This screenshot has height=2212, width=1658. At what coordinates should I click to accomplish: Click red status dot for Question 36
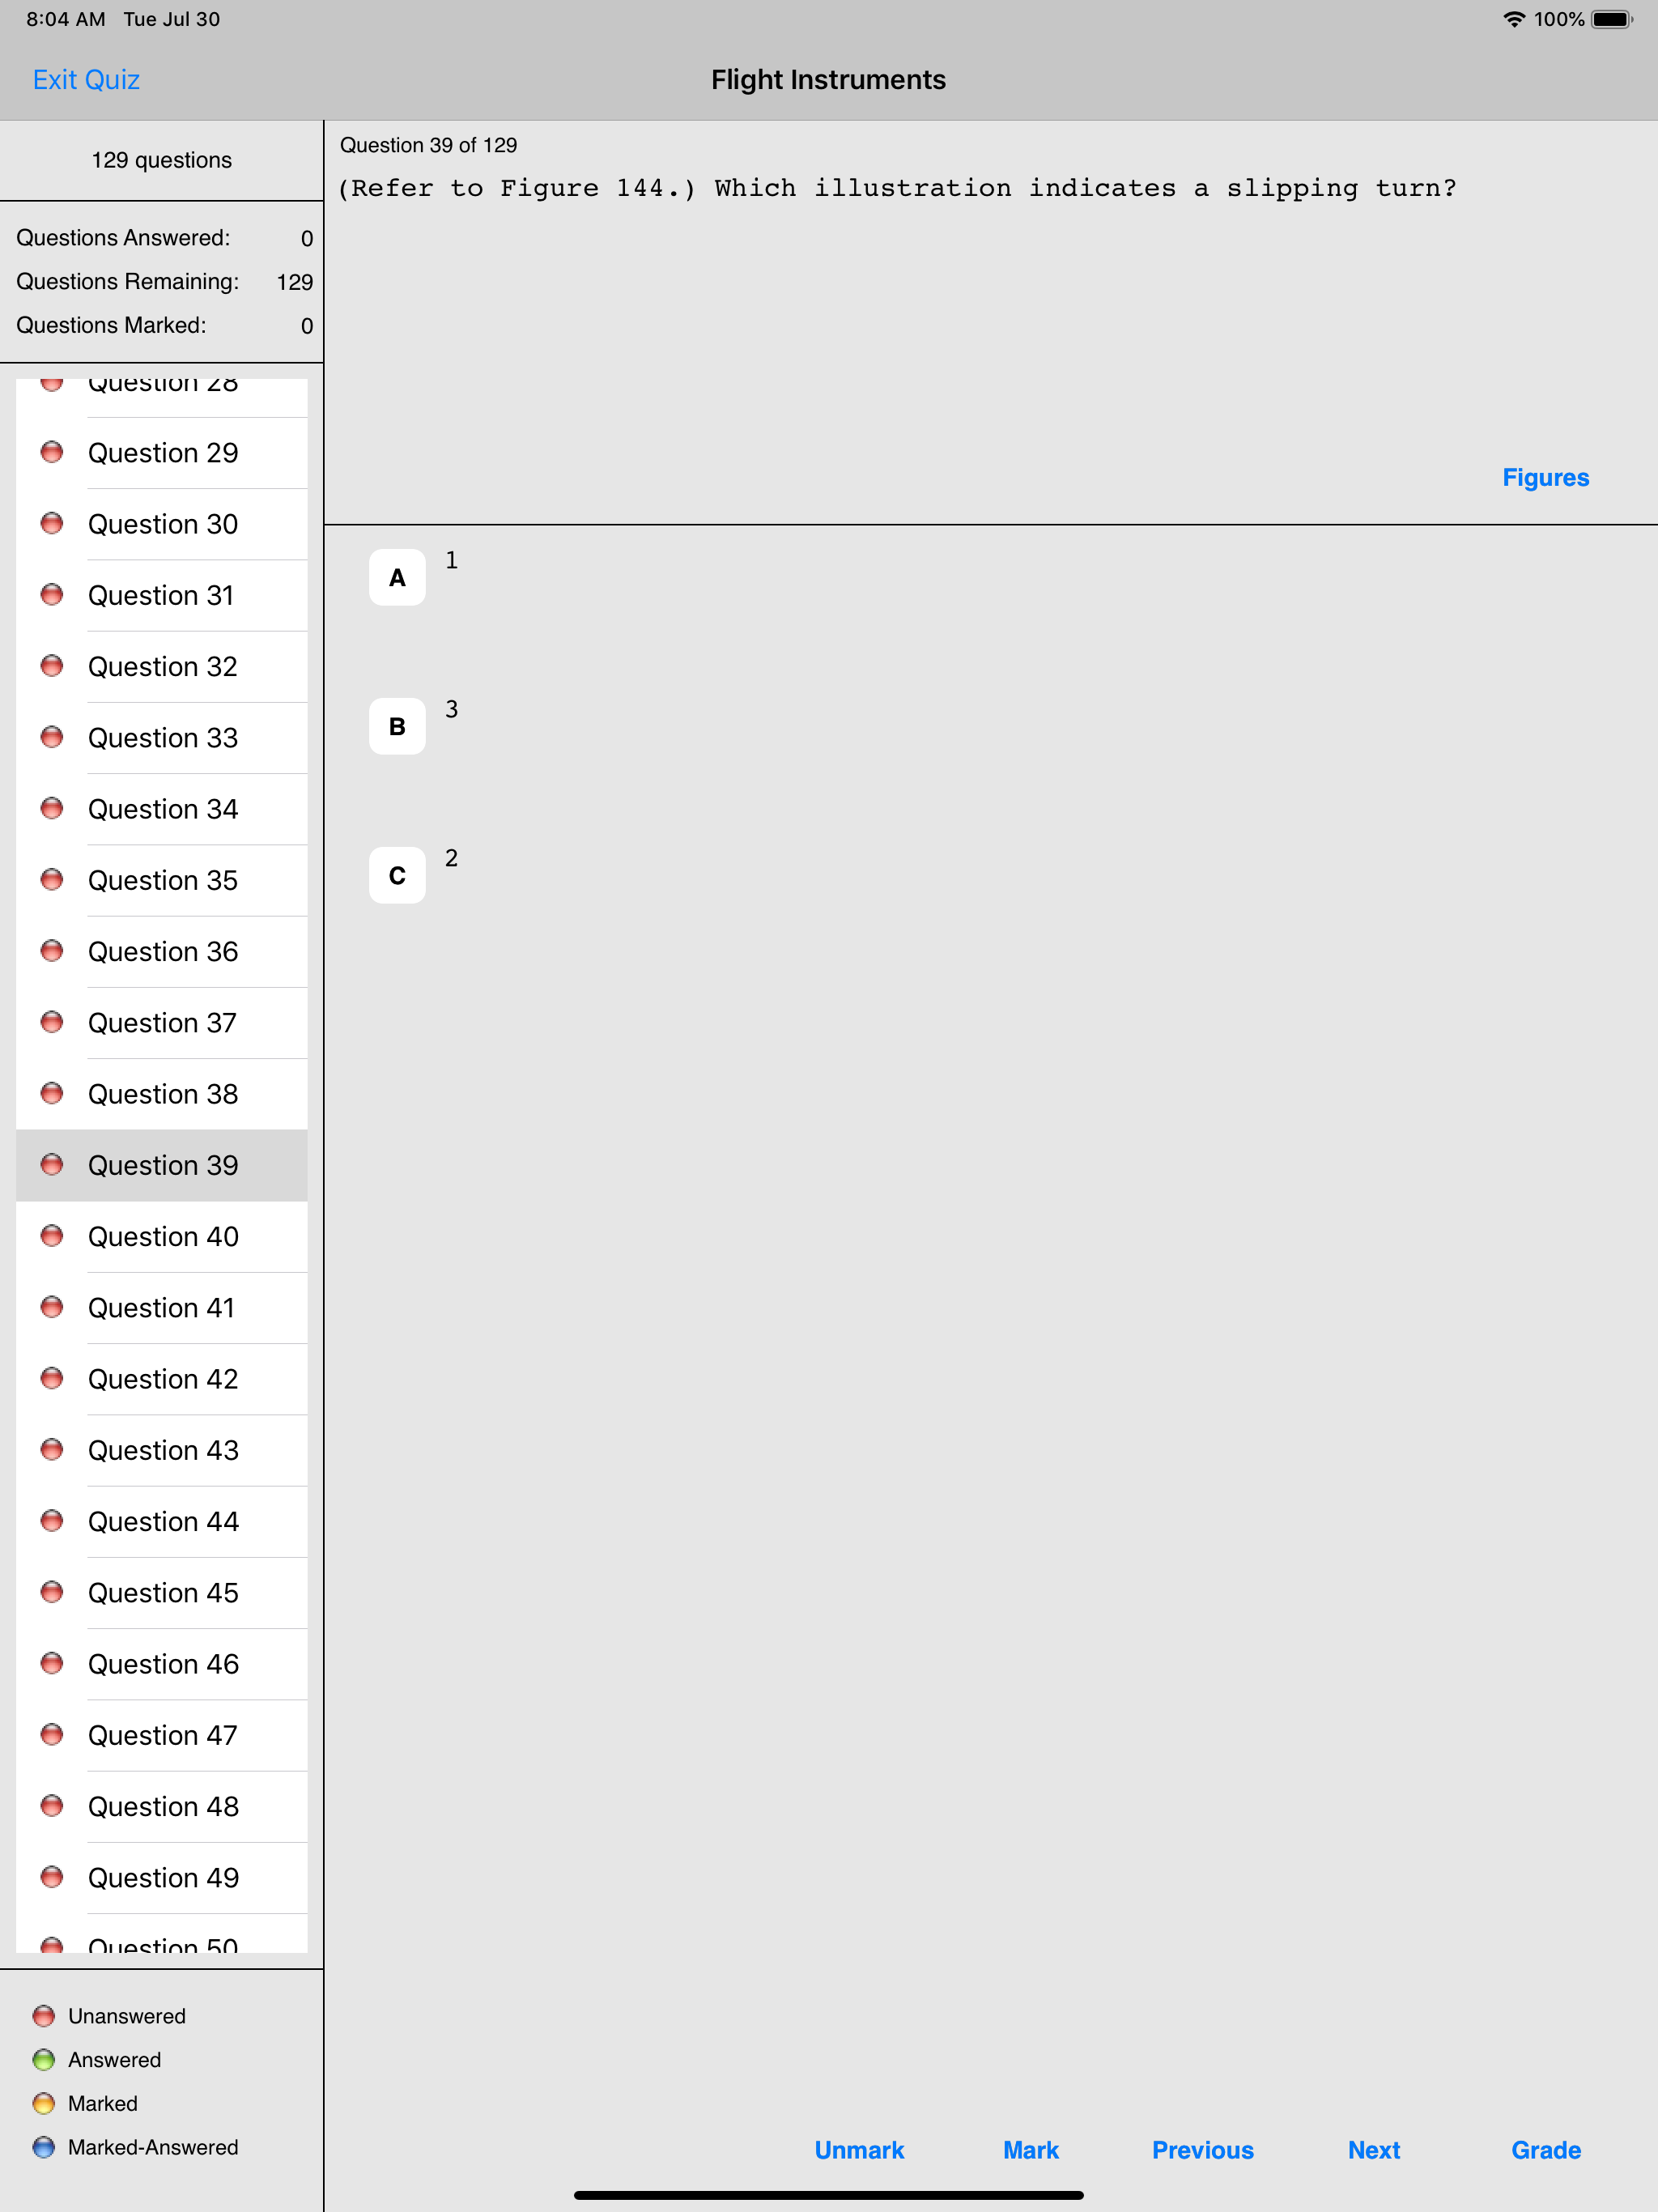click(x=52, y=951)
